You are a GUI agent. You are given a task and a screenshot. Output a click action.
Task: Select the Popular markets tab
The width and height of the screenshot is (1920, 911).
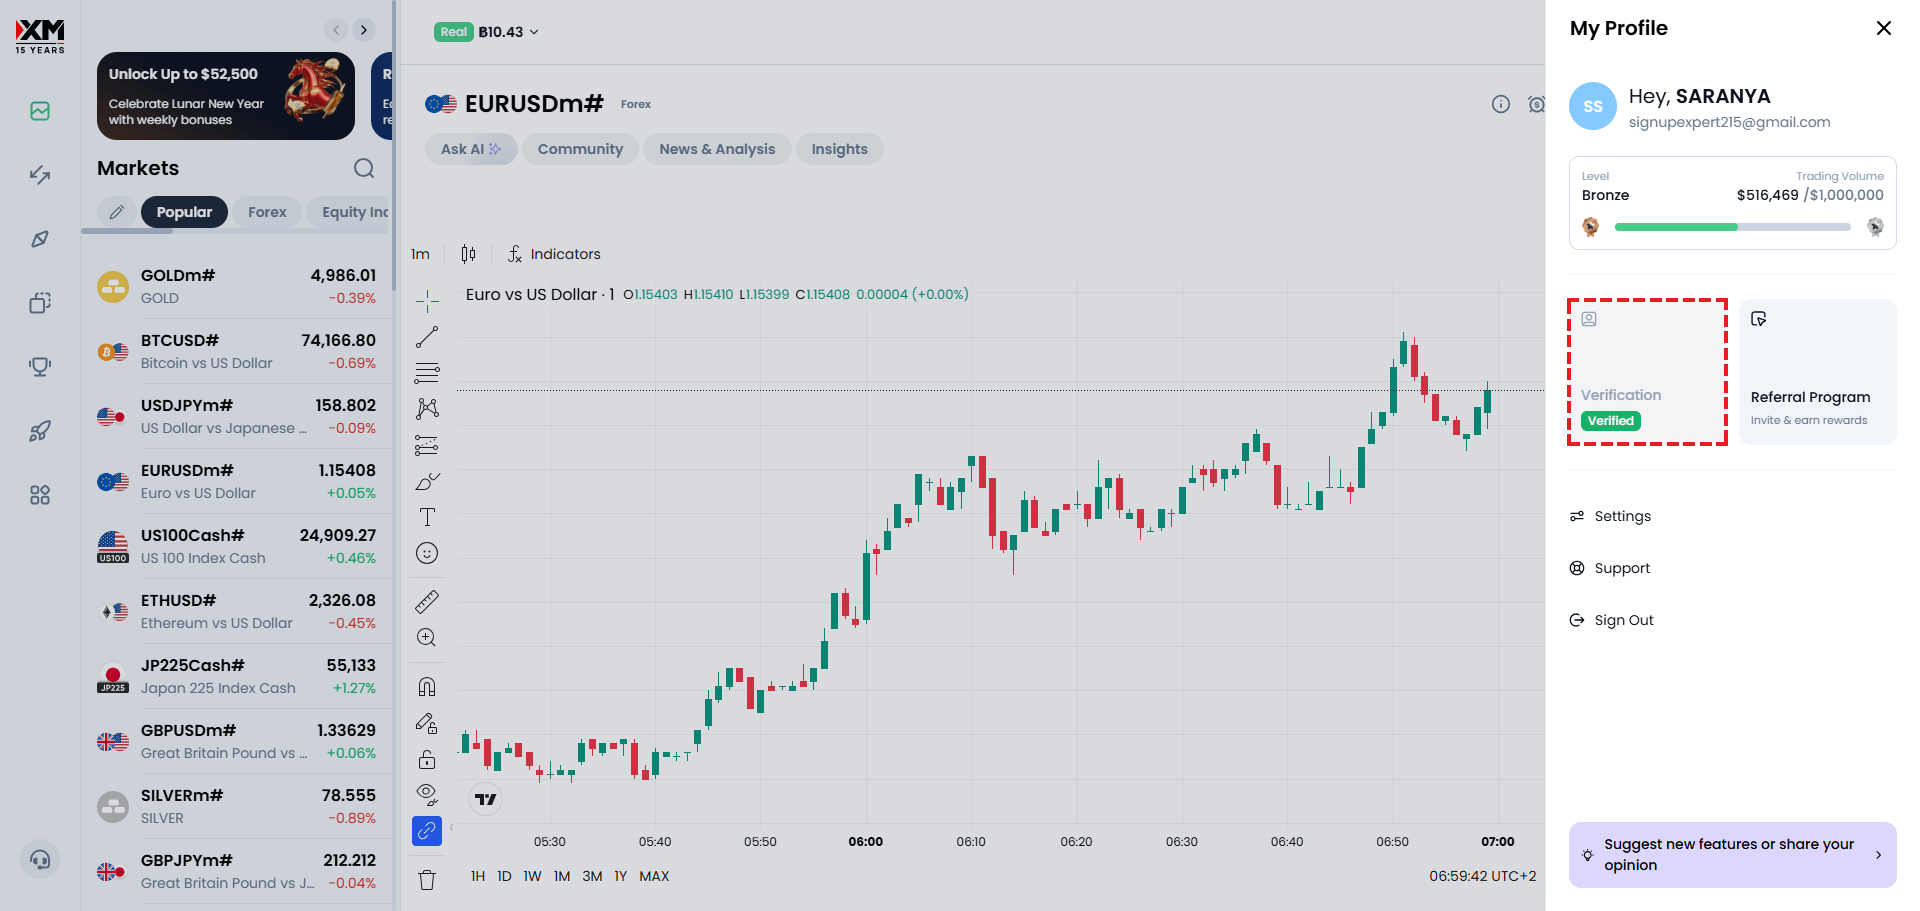pos(184,212)
